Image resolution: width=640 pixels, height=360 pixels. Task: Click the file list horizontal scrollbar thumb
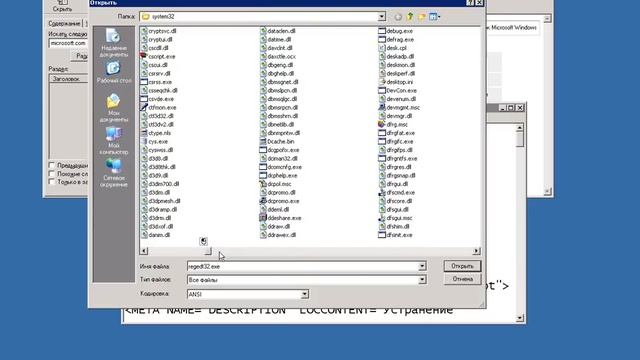click(208, 251)
